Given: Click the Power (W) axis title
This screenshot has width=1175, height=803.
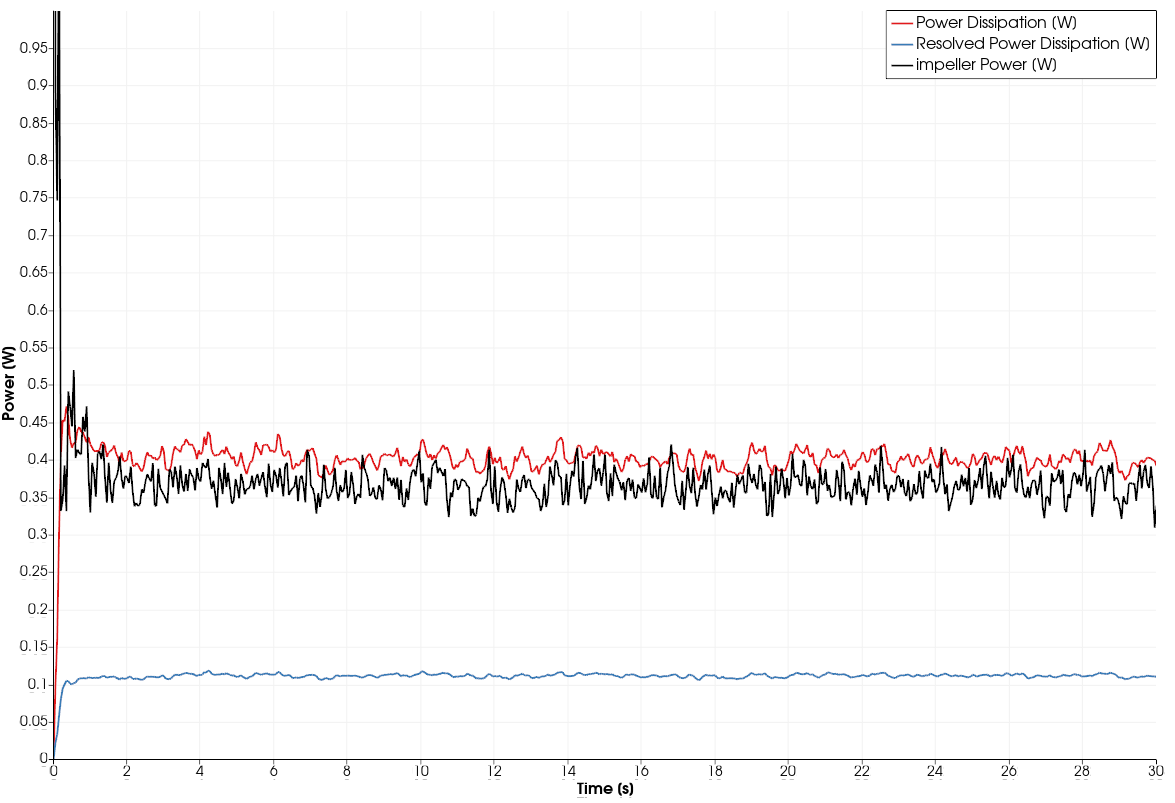Looking at the screenshot, I should pos(8,384).
